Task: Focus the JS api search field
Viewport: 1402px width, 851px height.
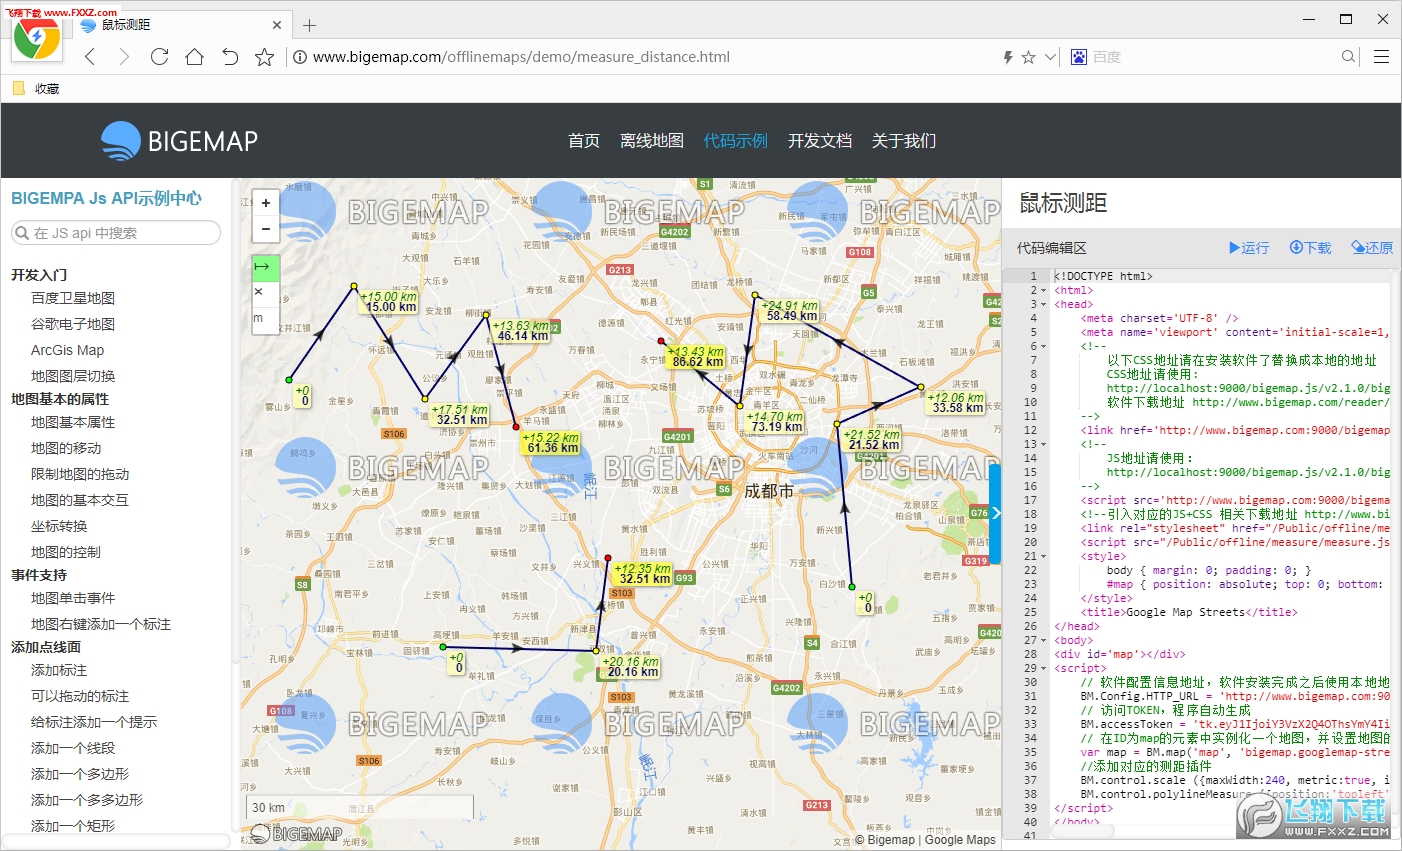Action: pyautogui.click(x=116, y=233)
